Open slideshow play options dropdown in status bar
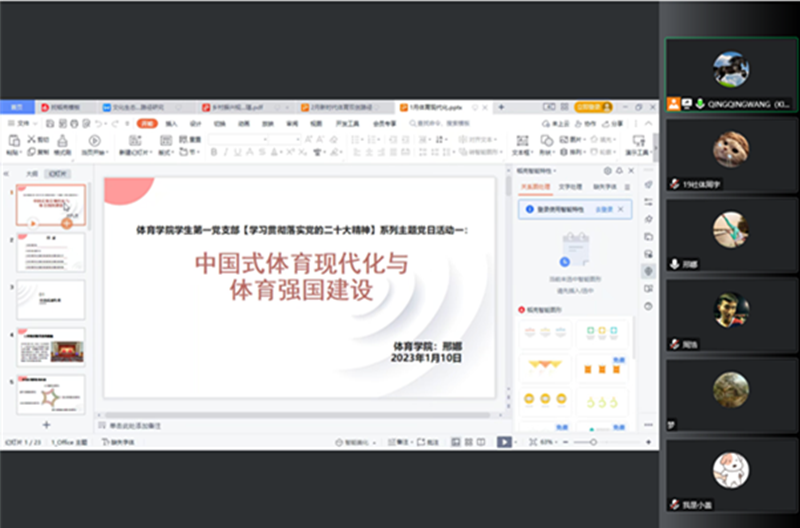The image size is (800, 528). (x=515, y=442)
